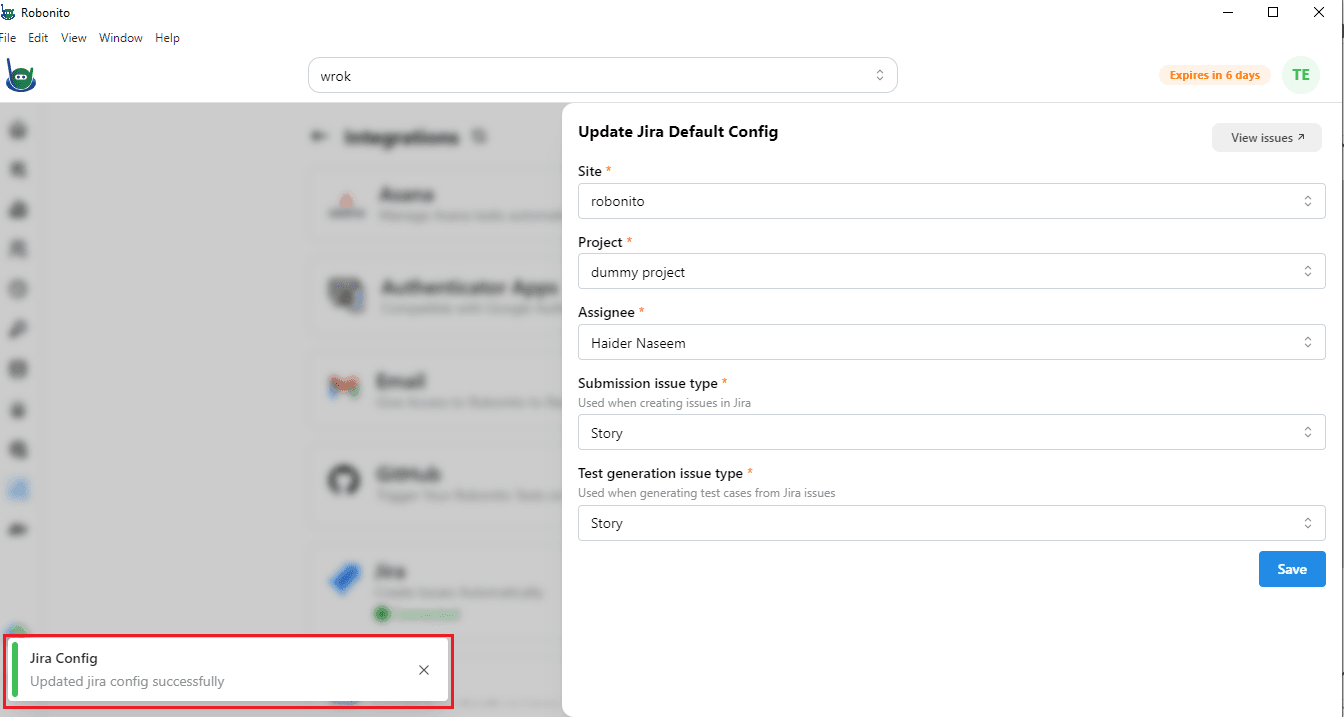The width and height of the screenshot is (1344, 717).
Task: Click the TE user avatar
Action: [x=1301, y=75]
